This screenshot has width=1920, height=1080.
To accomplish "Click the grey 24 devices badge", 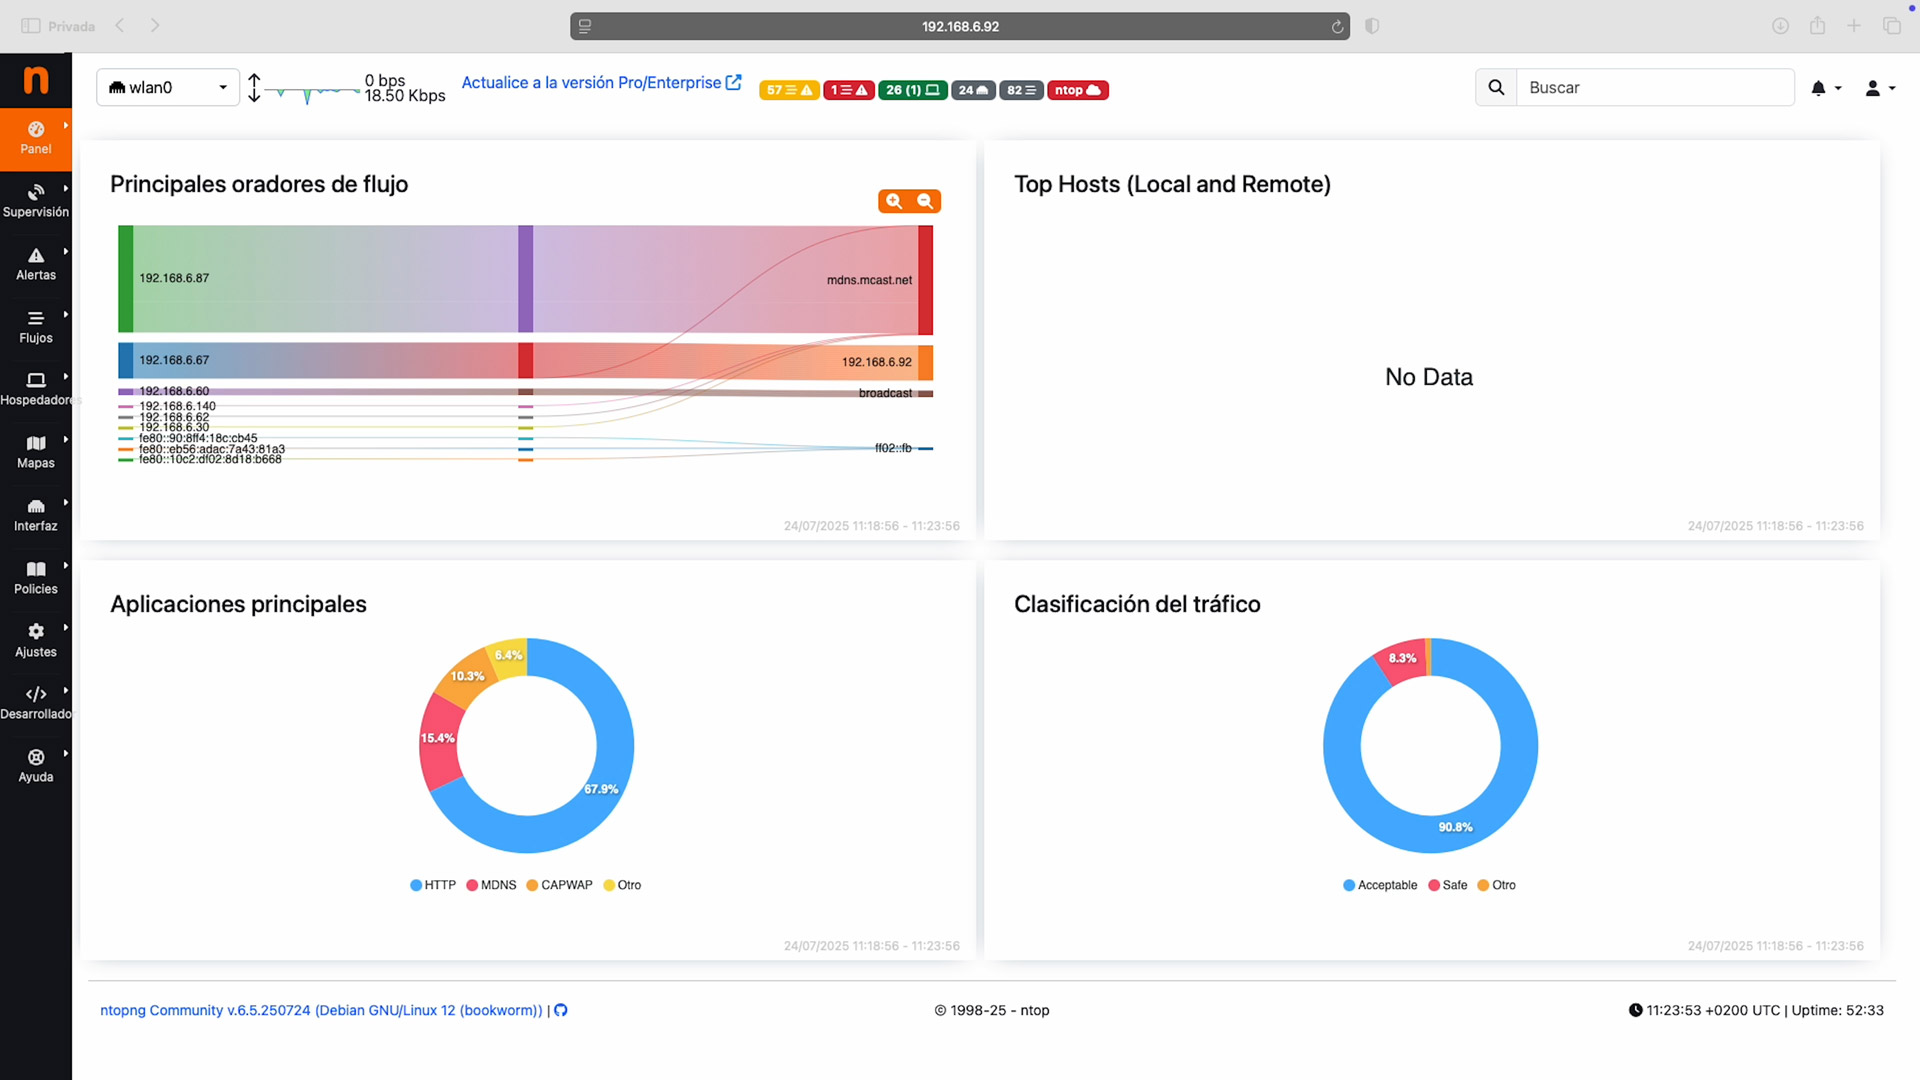I will 973,90.
